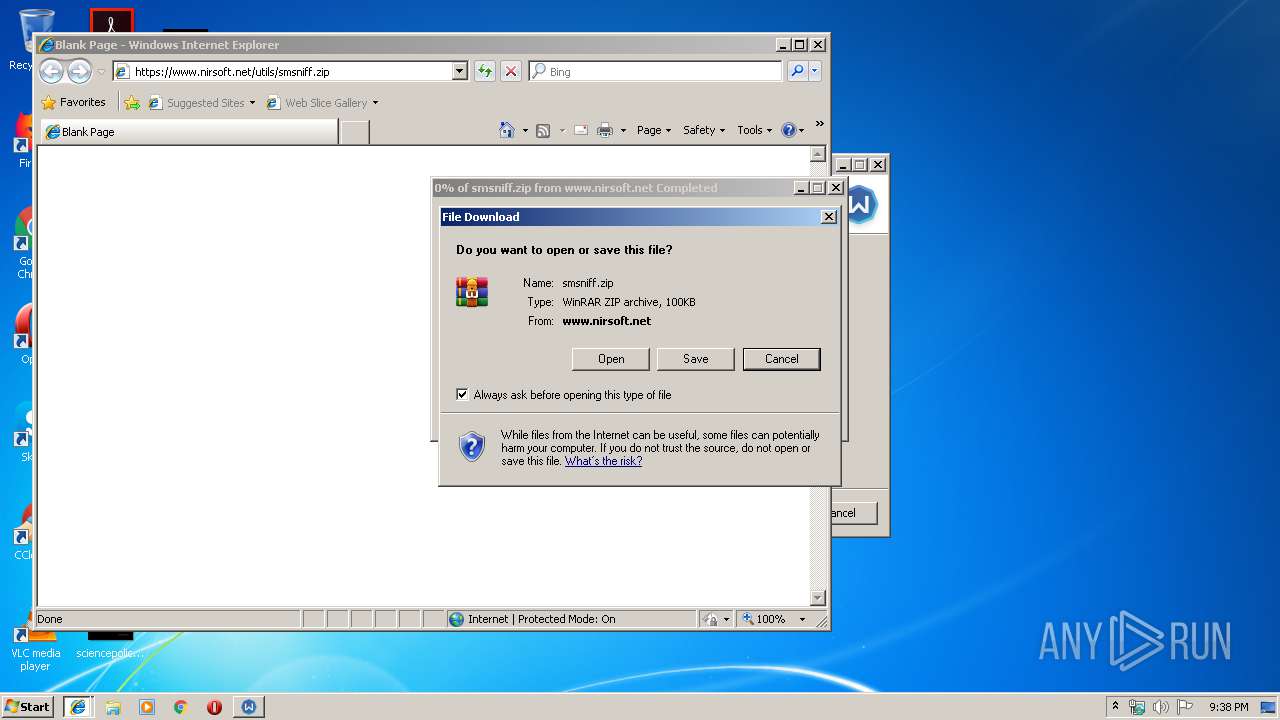
Task: Expand the Suggested Sites dropdown
Action: (x=252, y=103)
